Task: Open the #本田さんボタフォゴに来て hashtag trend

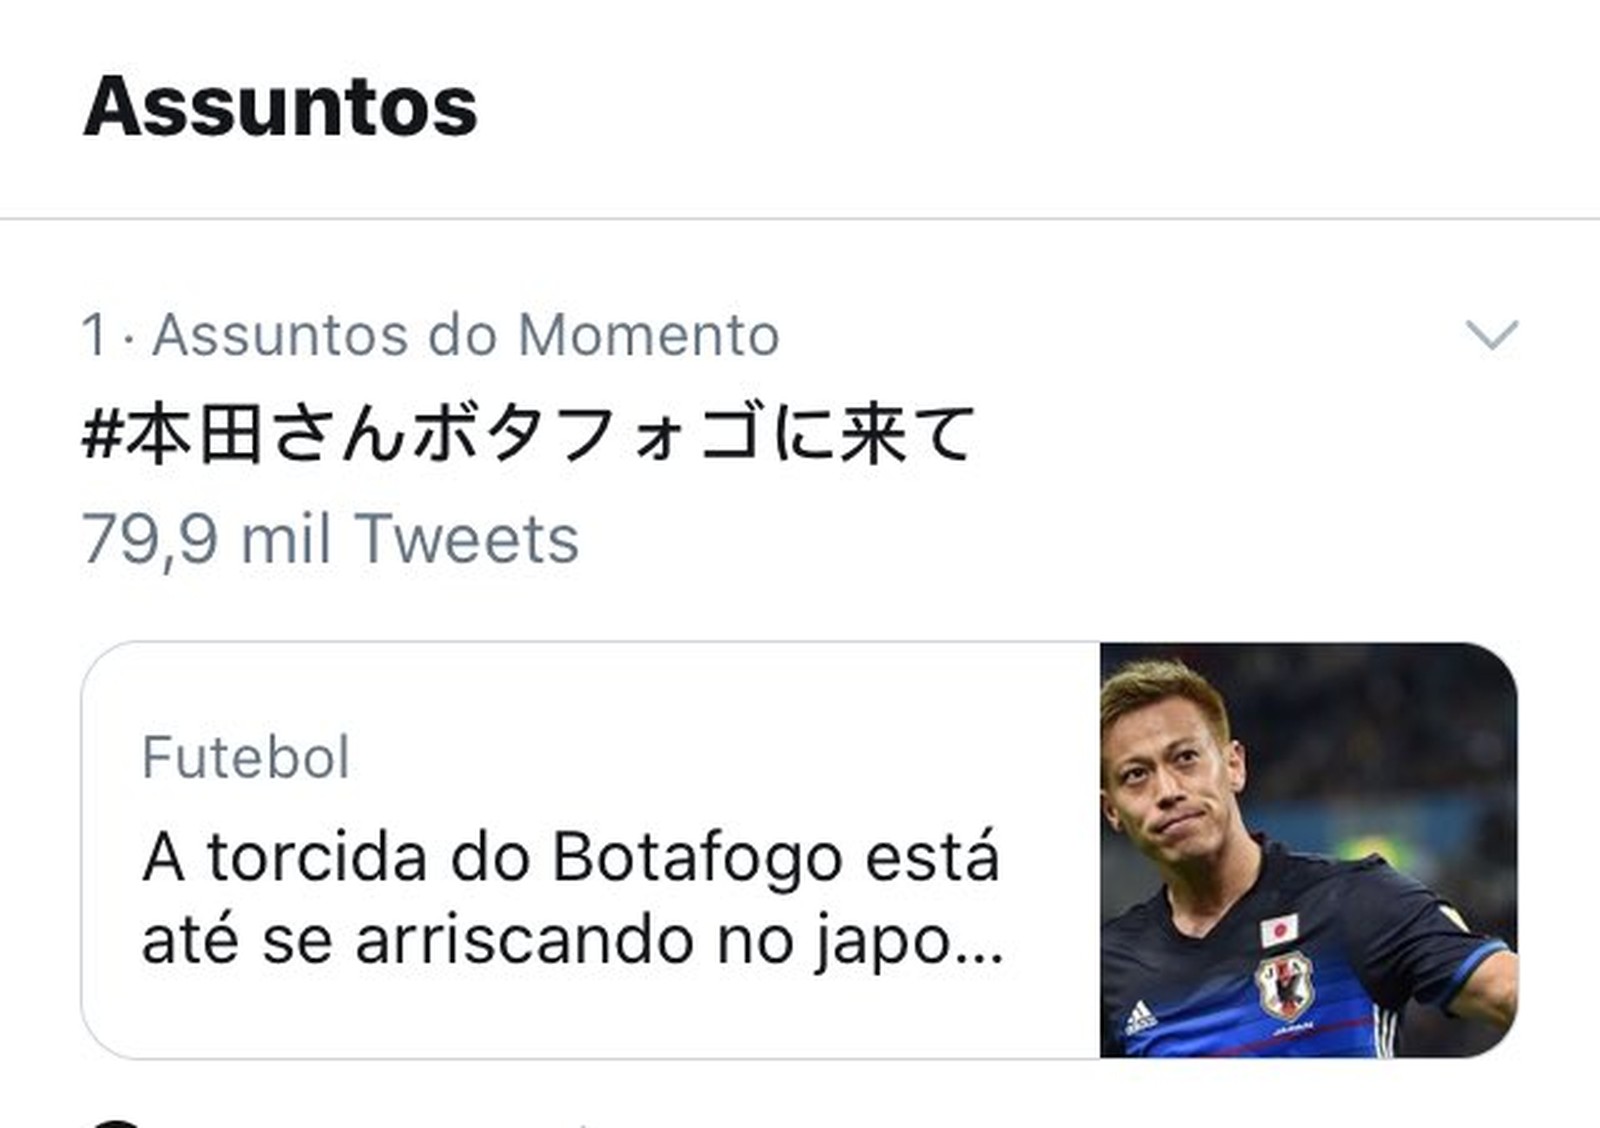Action: [x=528, y=433]
